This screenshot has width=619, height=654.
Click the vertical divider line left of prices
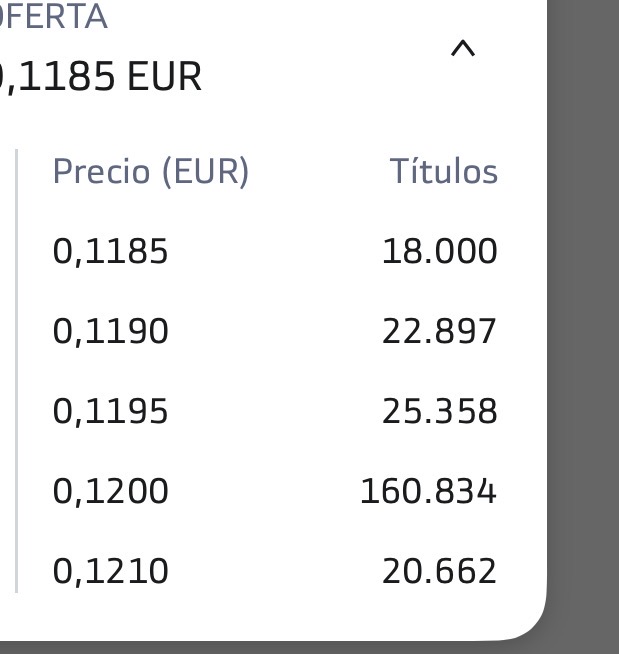[16, 371]
